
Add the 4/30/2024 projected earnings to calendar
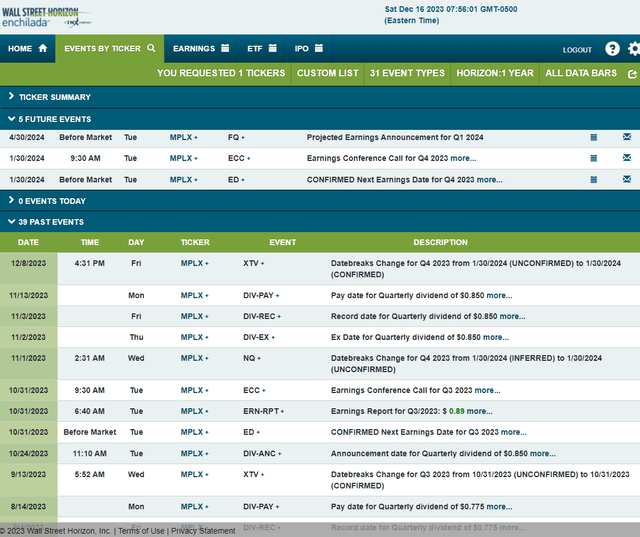[594, 137]
